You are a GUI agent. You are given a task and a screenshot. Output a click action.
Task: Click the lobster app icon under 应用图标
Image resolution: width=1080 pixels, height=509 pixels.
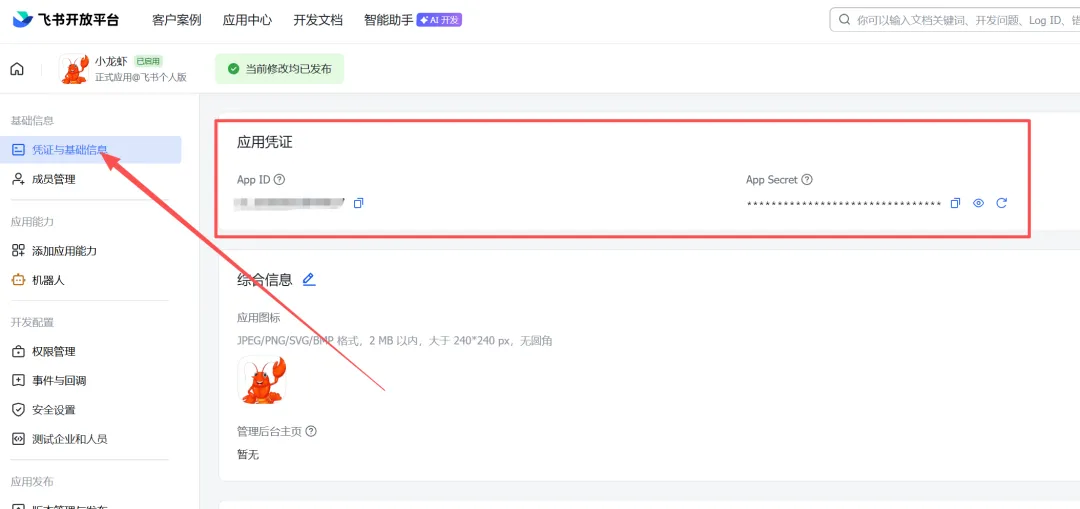pos(262,380)
